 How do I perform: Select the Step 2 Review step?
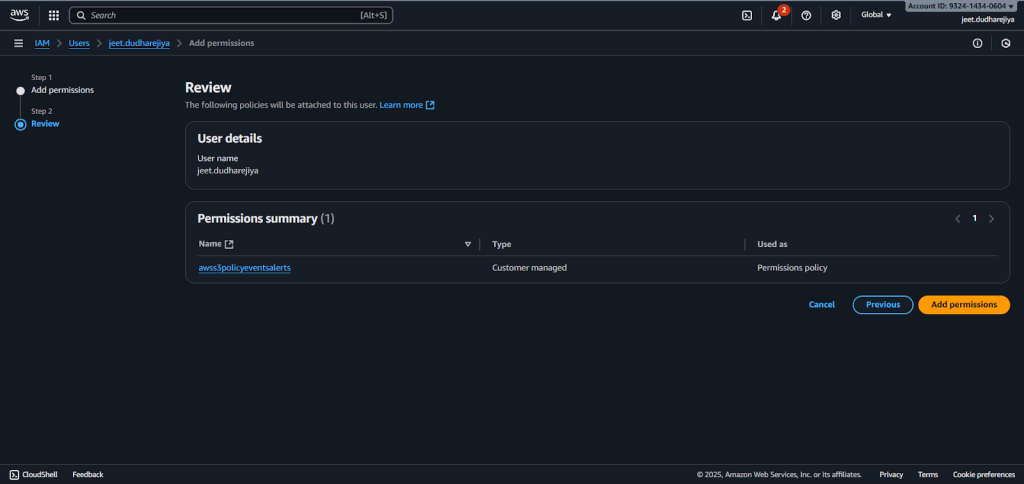tap(45, 123)
